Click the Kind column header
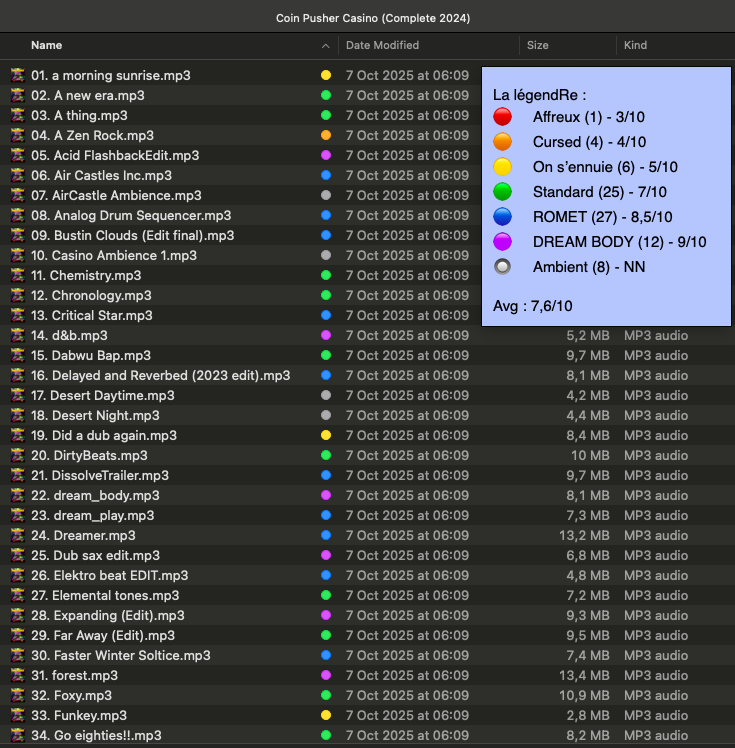 [x=635, y=45]
